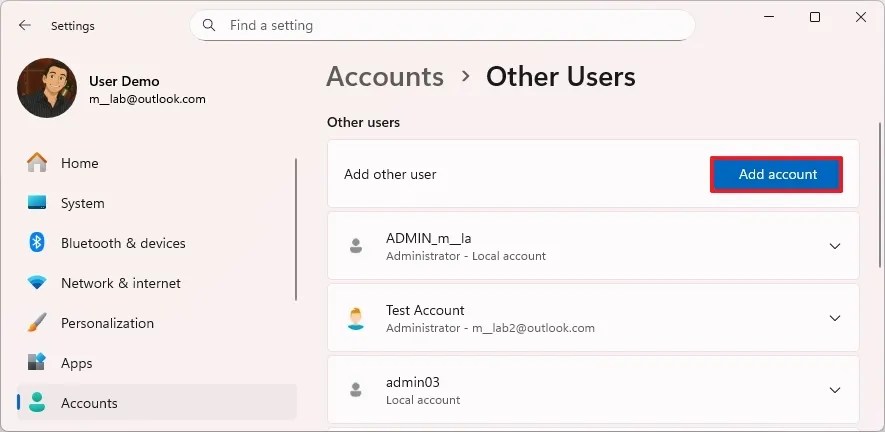The image size is (885, 432).
Task: Click the Test Account name text
Action: [x=425, y=310]
